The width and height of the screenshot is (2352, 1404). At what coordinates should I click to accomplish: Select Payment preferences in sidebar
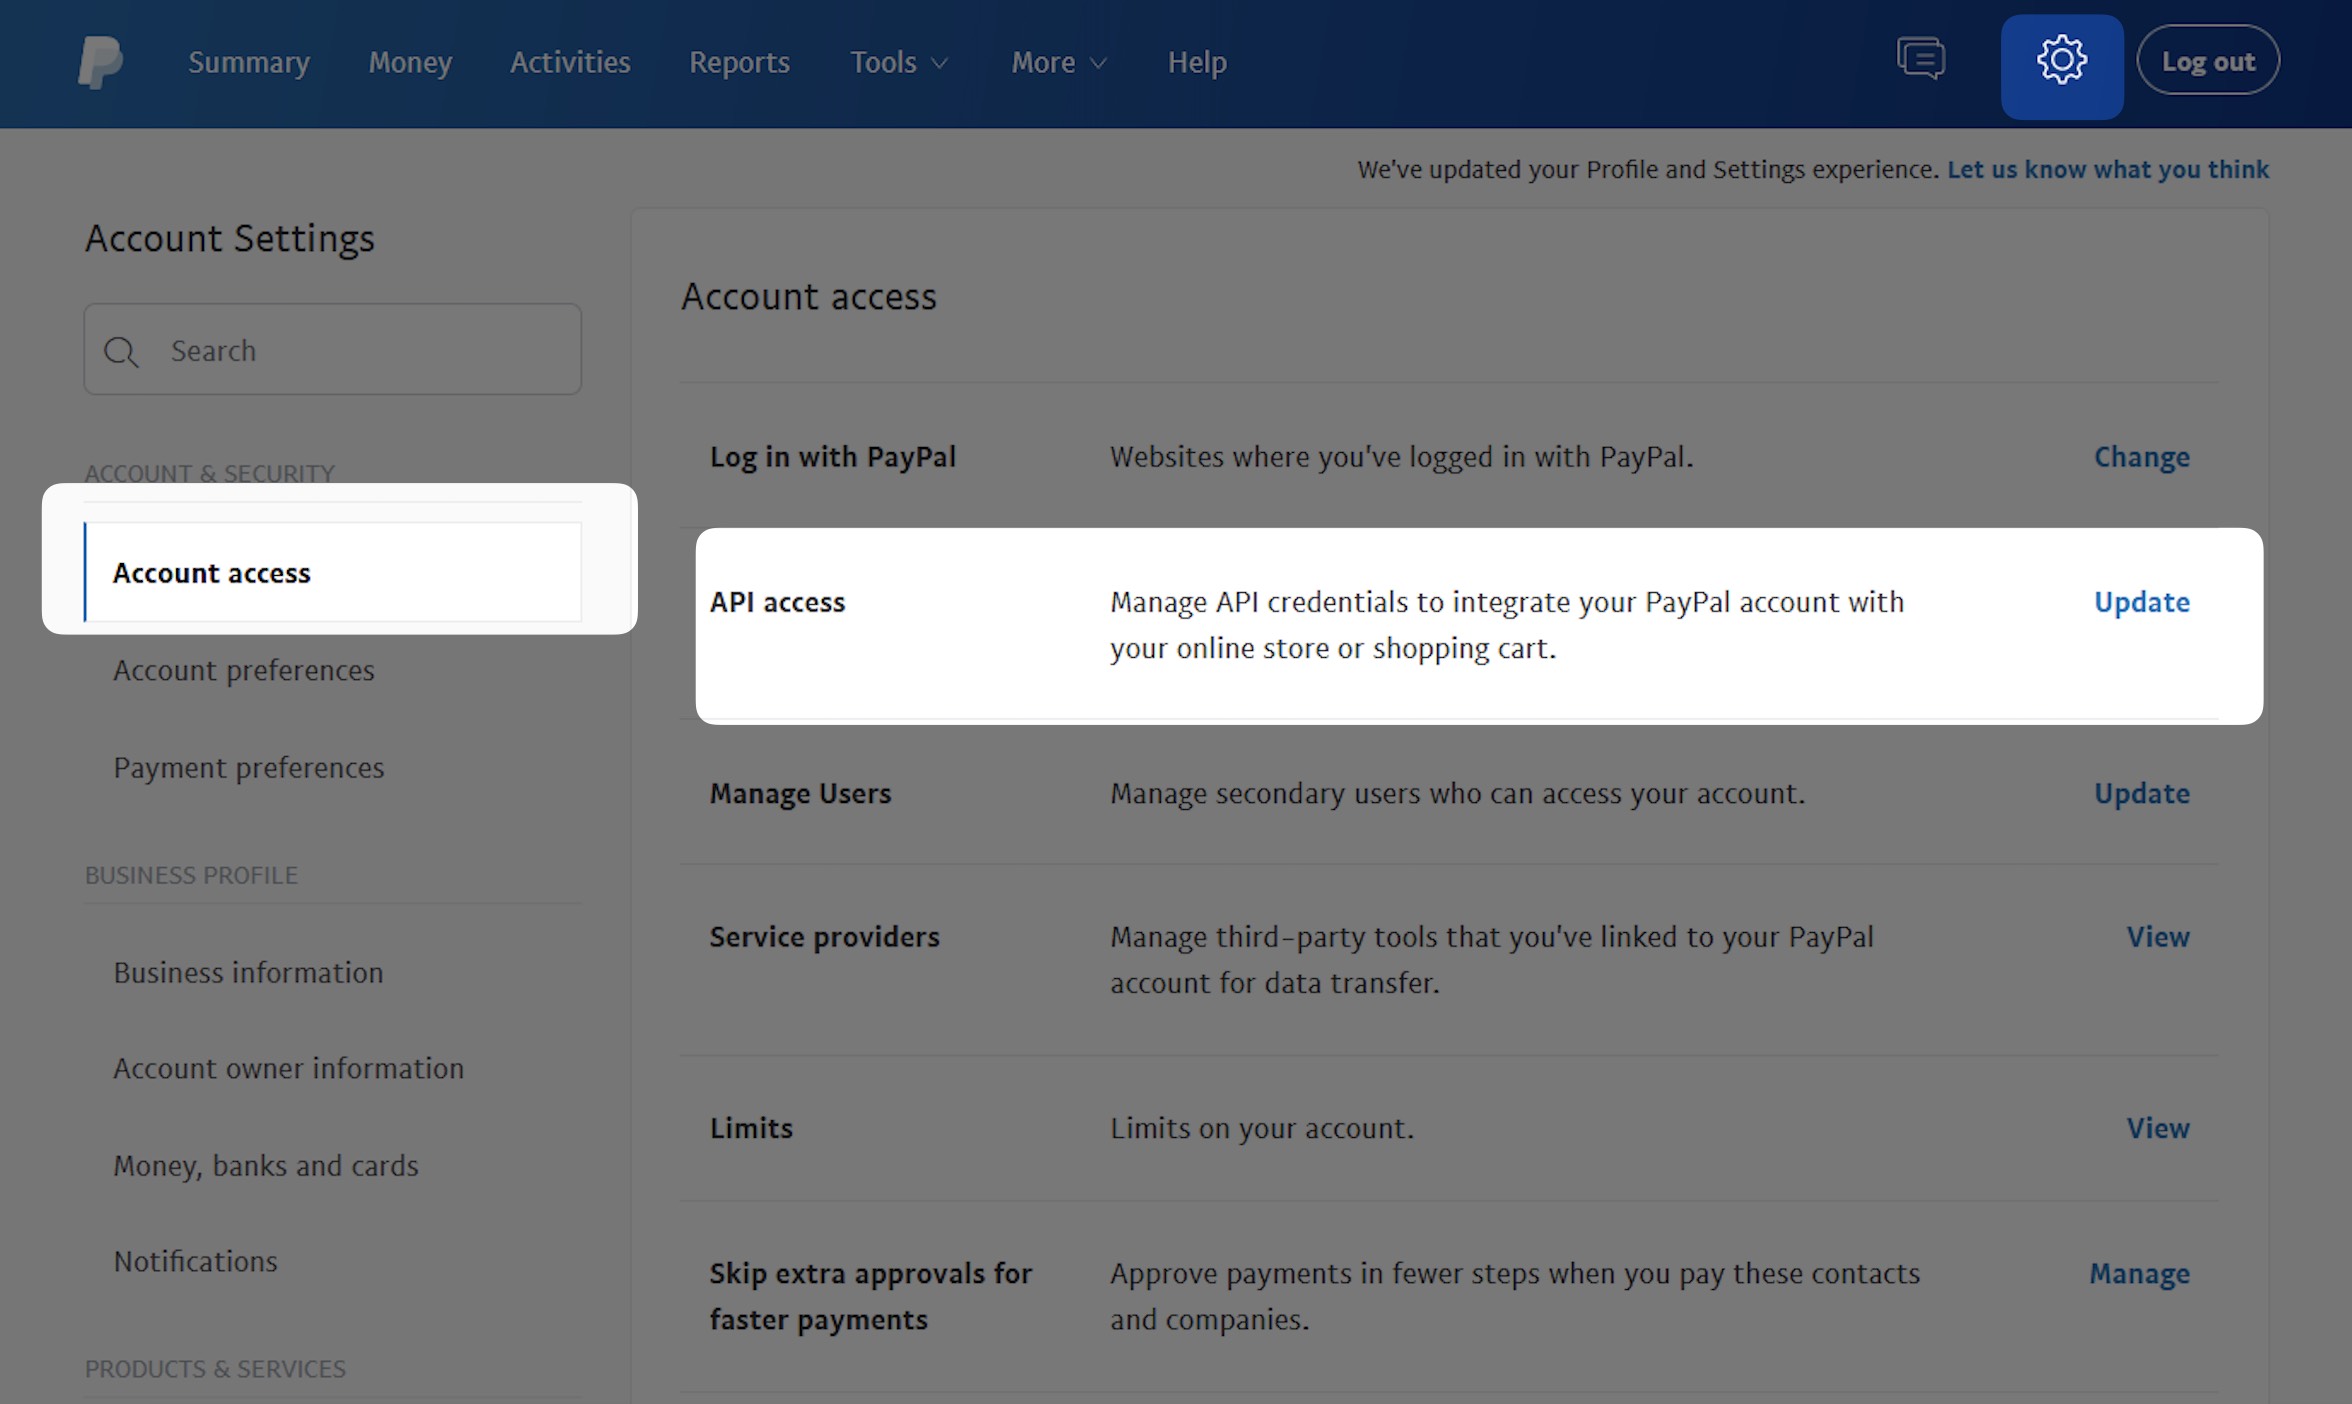249,768
